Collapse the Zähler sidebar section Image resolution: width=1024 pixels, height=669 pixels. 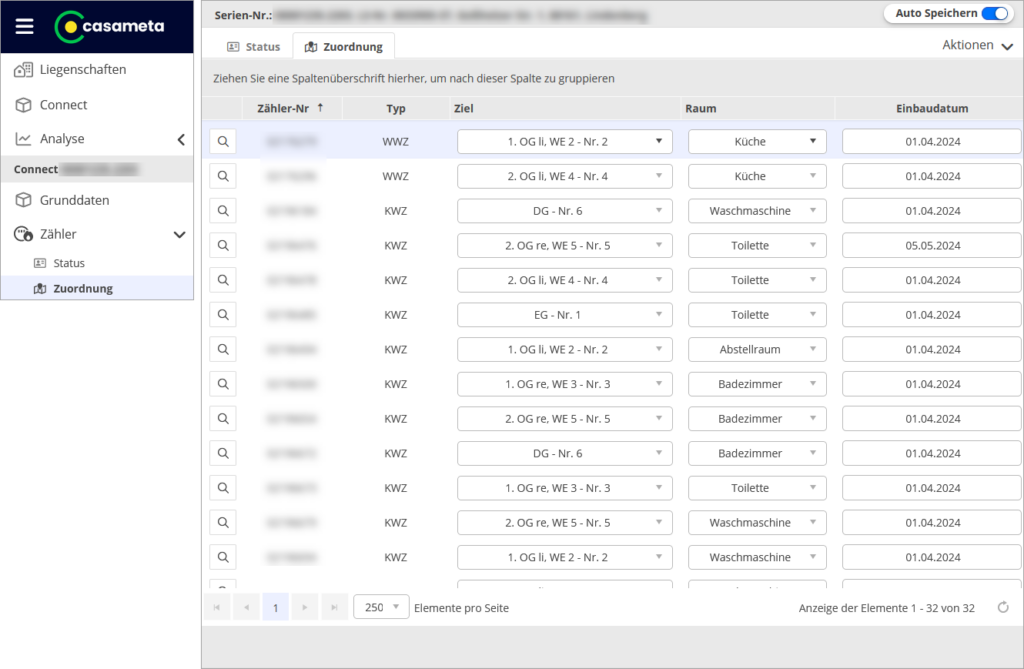click(180, 234)
